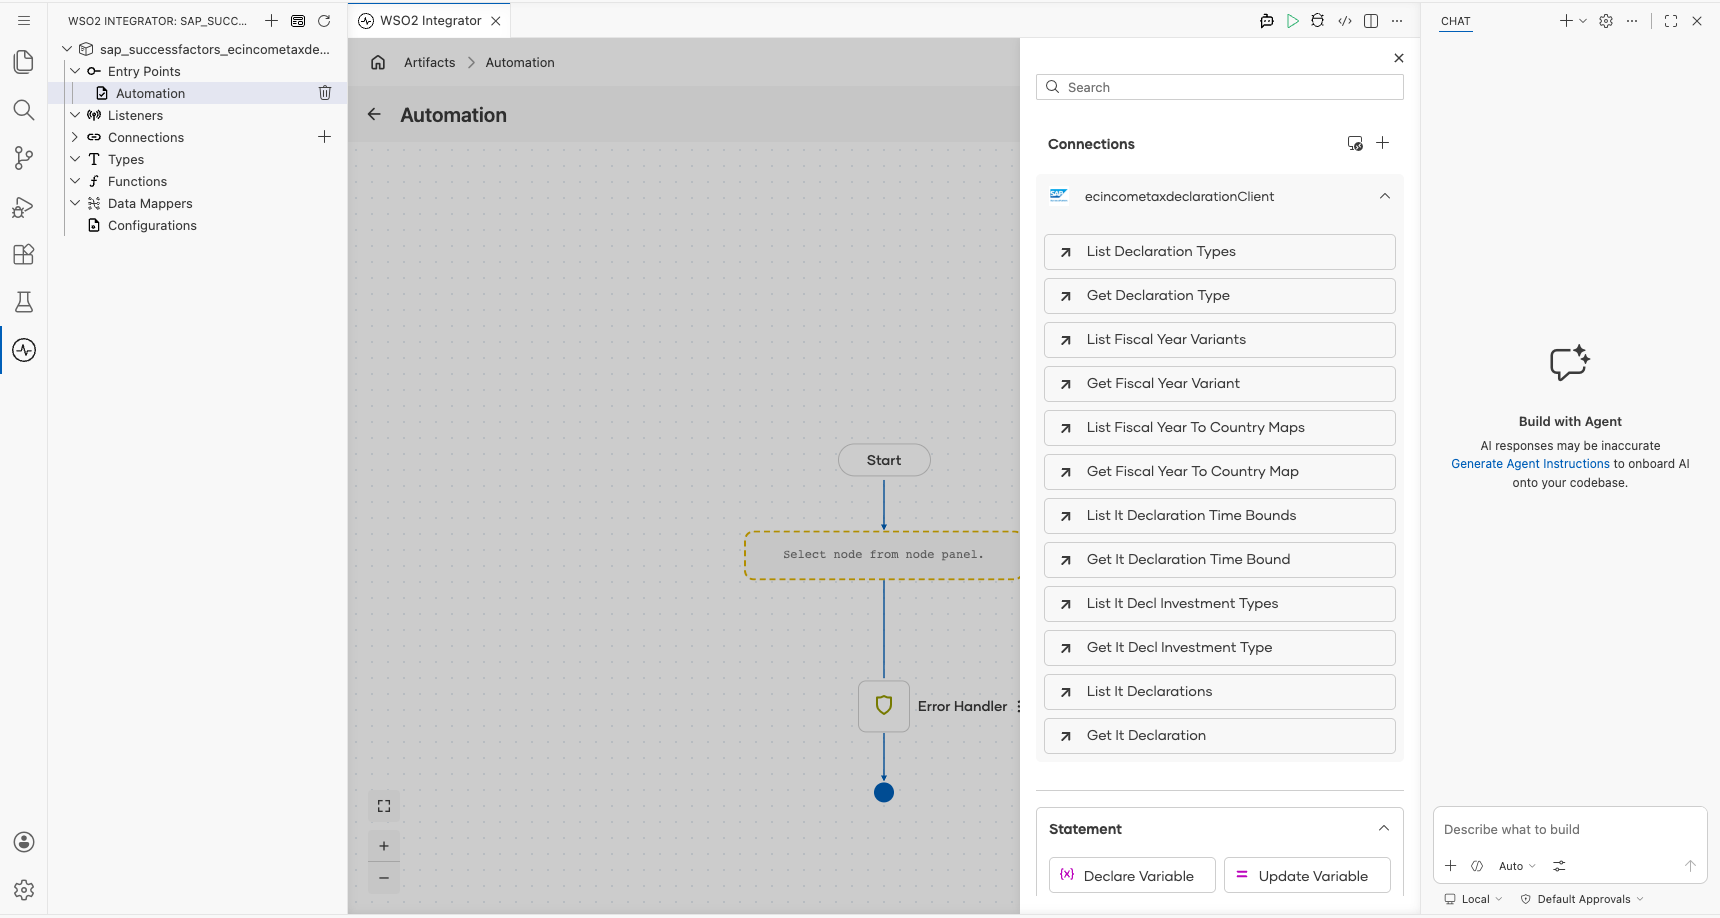Screen dimensions: 1720x918
Task: Choose Get Fiscal Year Variant action
Action: point(1220,384)
